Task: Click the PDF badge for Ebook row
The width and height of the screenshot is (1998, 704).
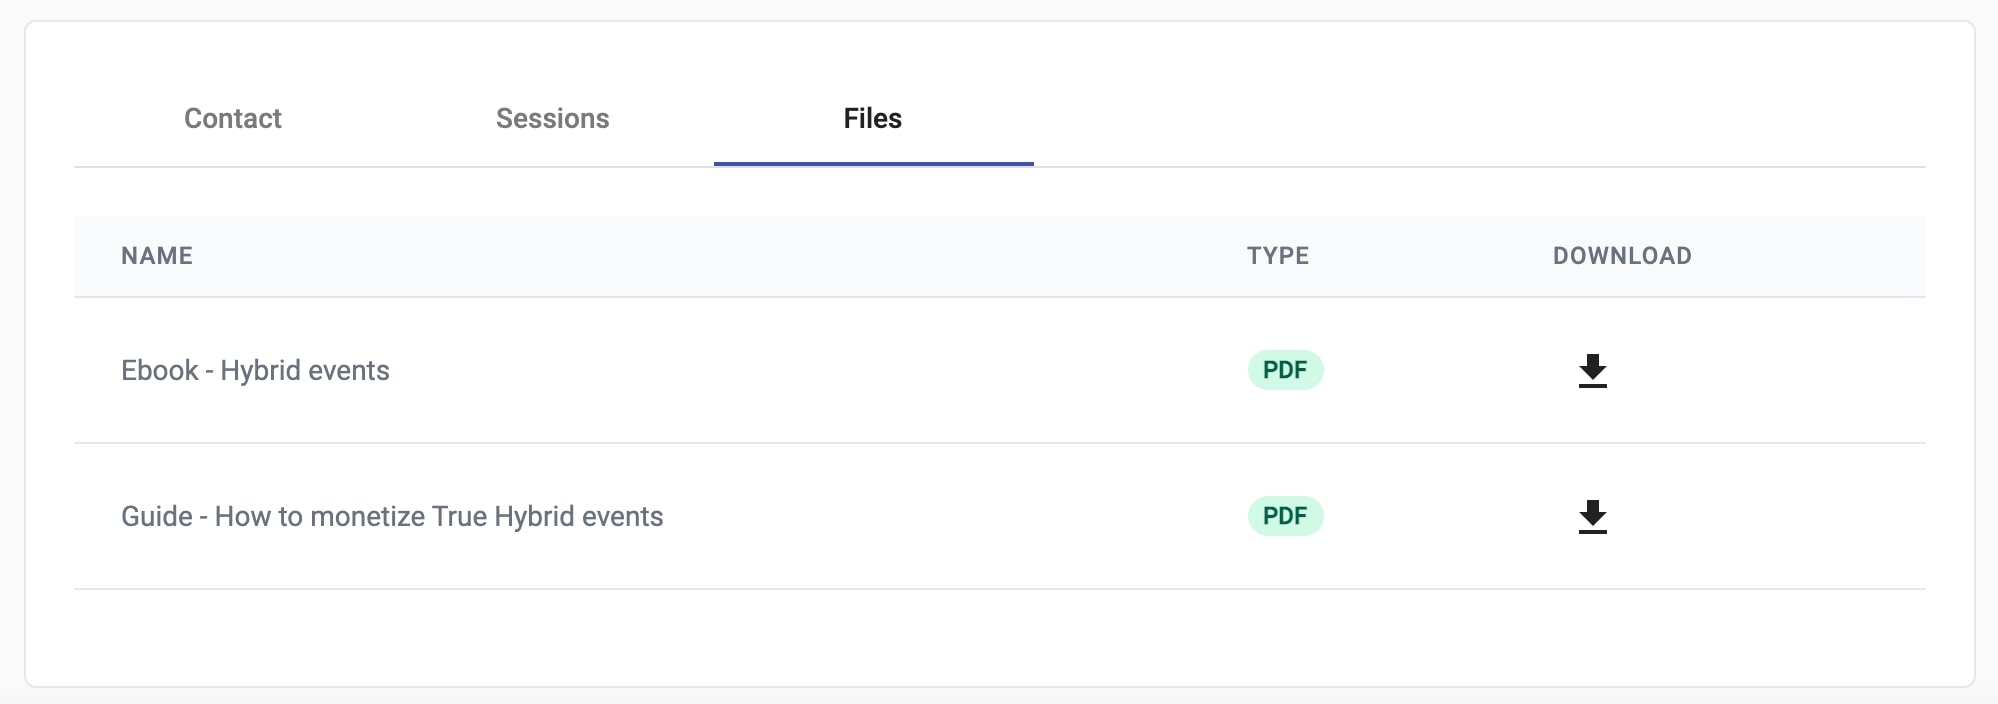Action: coord(1285,370)
